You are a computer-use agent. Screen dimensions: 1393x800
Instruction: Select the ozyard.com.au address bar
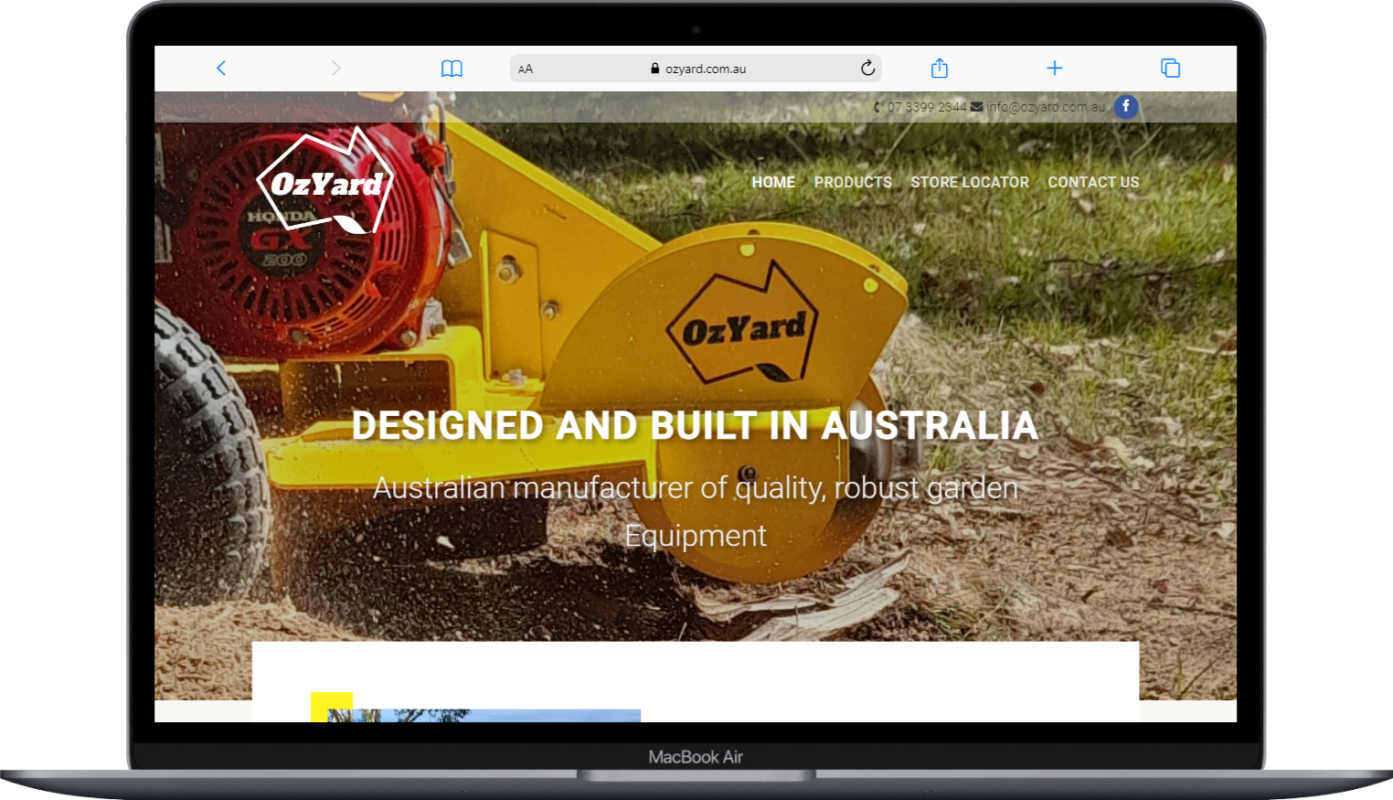pos(695,69)
